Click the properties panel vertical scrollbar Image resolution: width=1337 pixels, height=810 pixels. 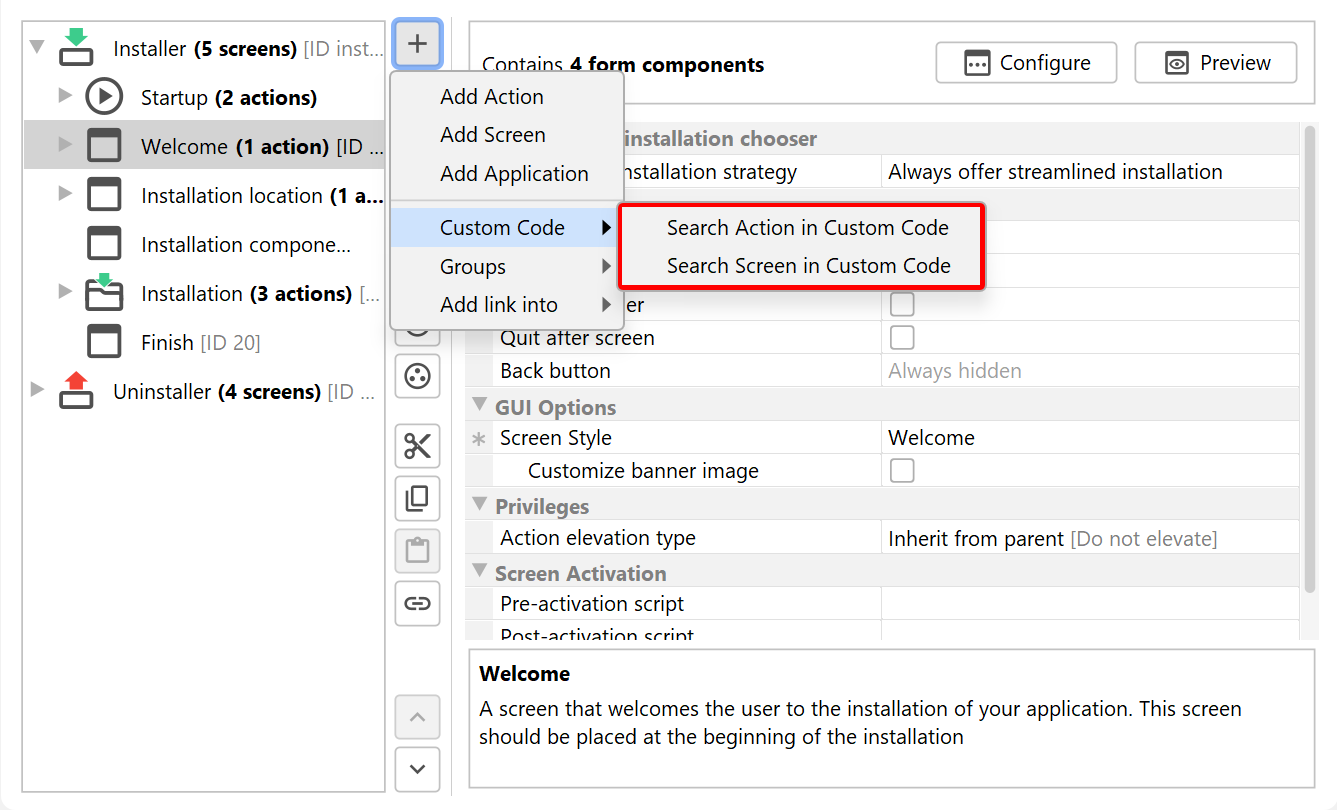pos(1308,360)
